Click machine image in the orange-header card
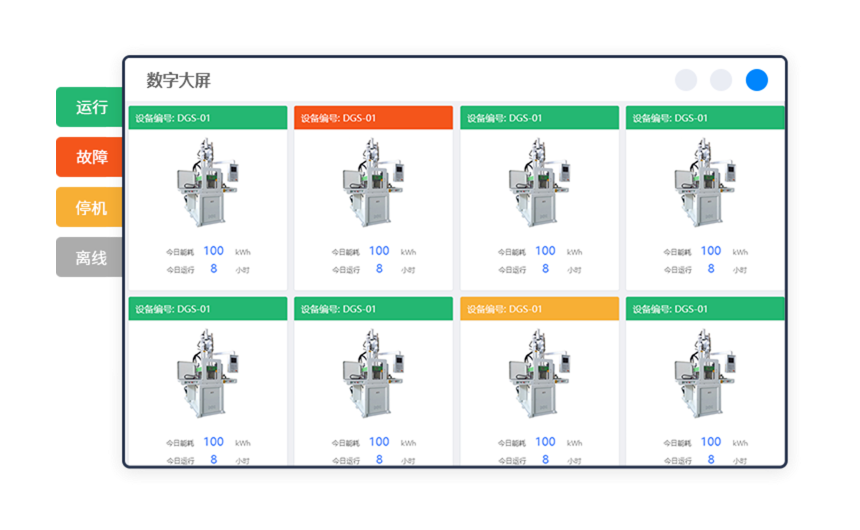This screenshot has height=530, width=860. (x=373, y=182)
